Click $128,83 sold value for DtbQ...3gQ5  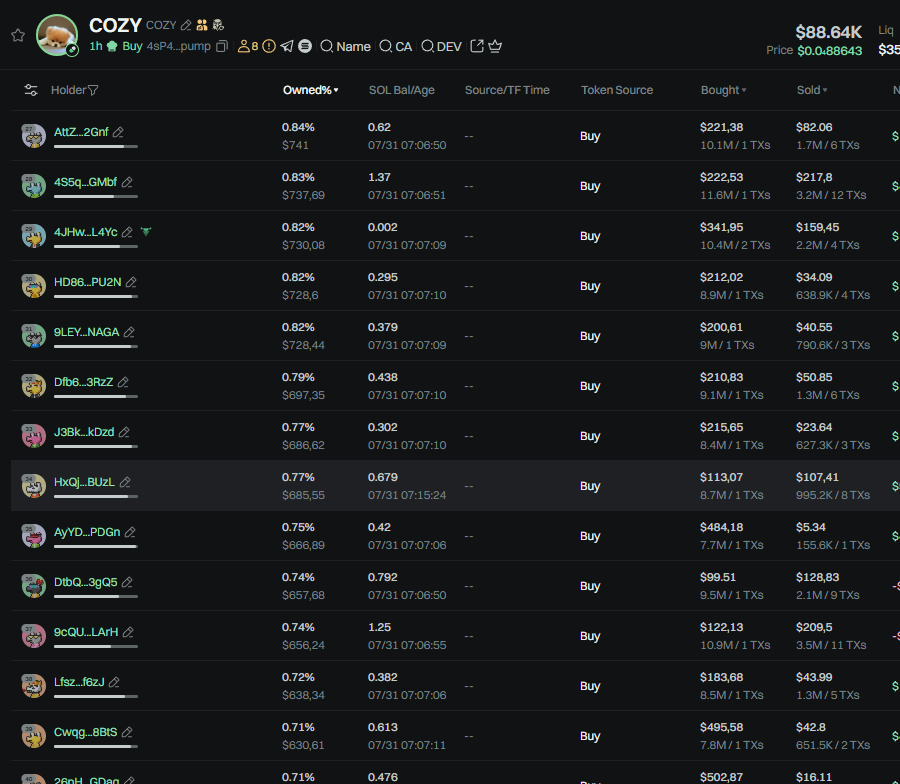pos(817,577)
